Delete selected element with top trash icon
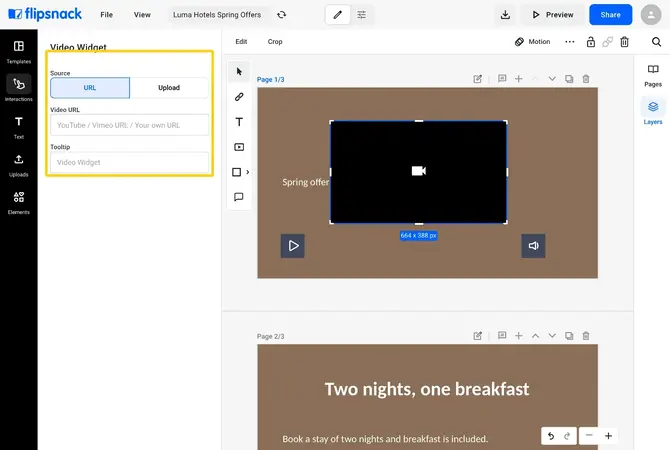 coord(624,41)
